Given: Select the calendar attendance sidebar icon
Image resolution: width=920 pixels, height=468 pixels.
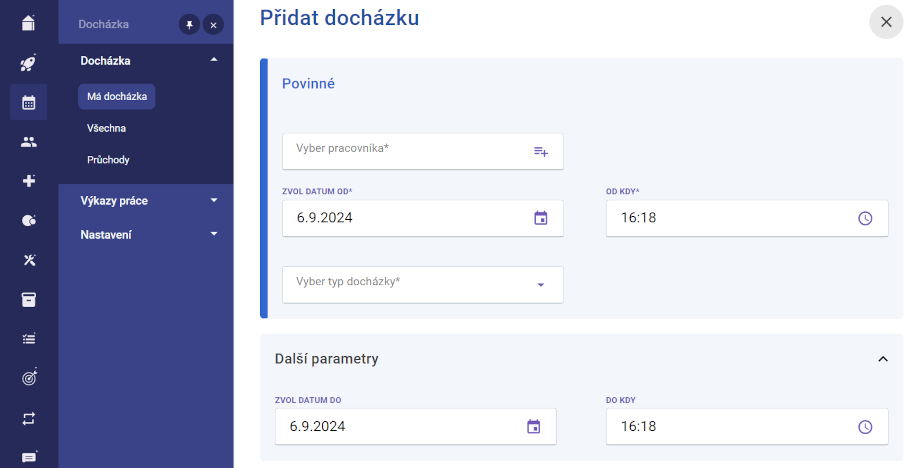Looking at the screenshot, I should coord(28,103).
